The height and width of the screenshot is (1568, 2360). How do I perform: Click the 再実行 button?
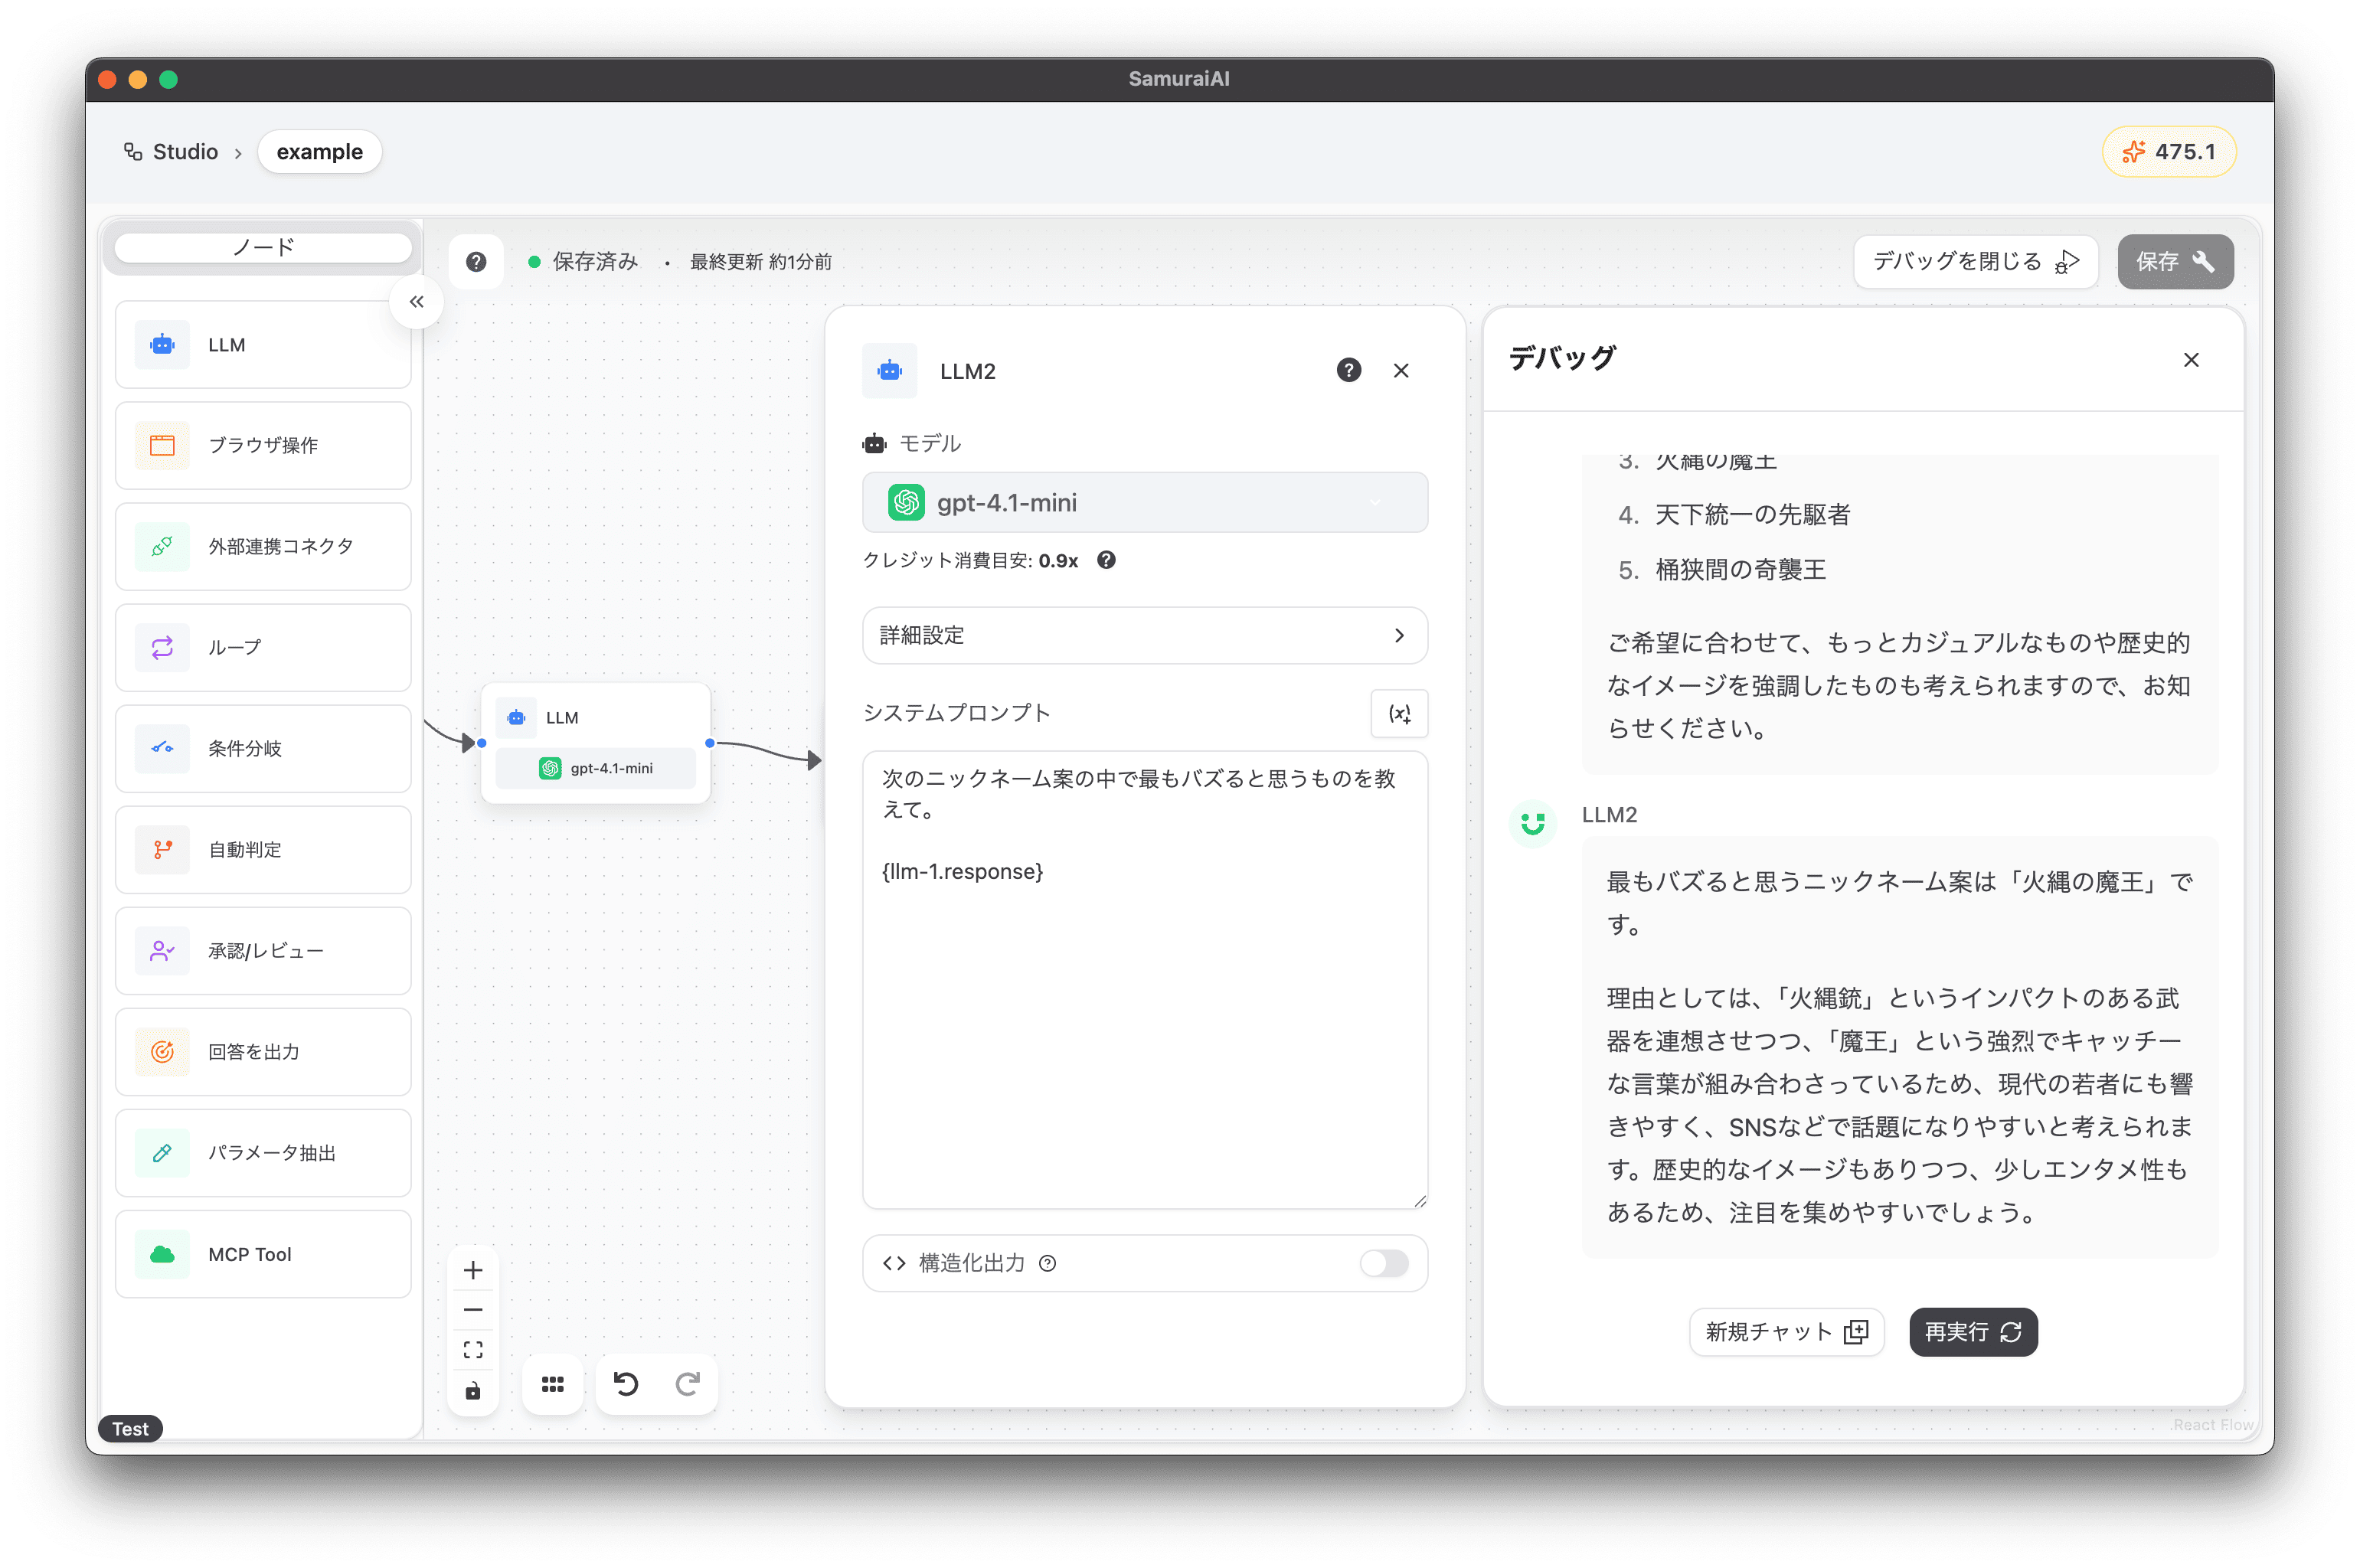point(1972,1332)
